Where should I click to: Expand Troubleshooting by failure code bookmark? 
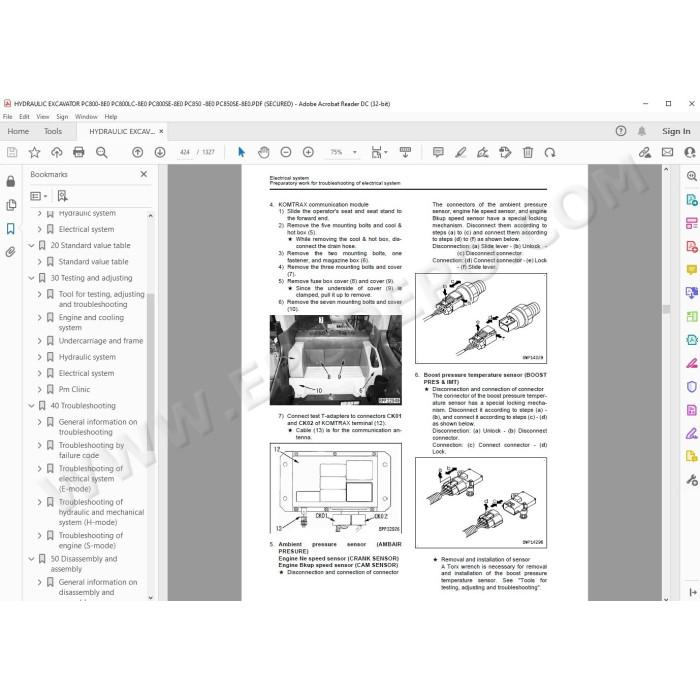(39, 446)
